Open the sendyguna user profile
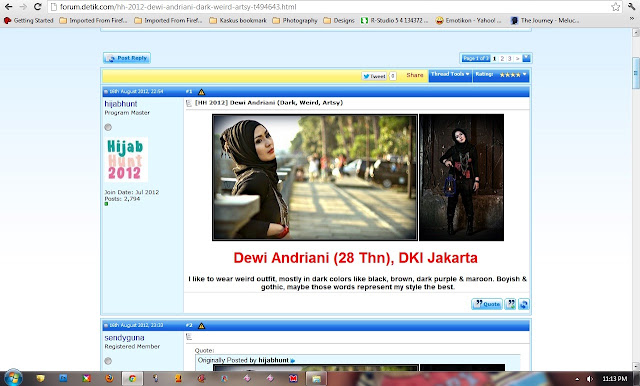640x386 pixels. [x=124, y=338]
